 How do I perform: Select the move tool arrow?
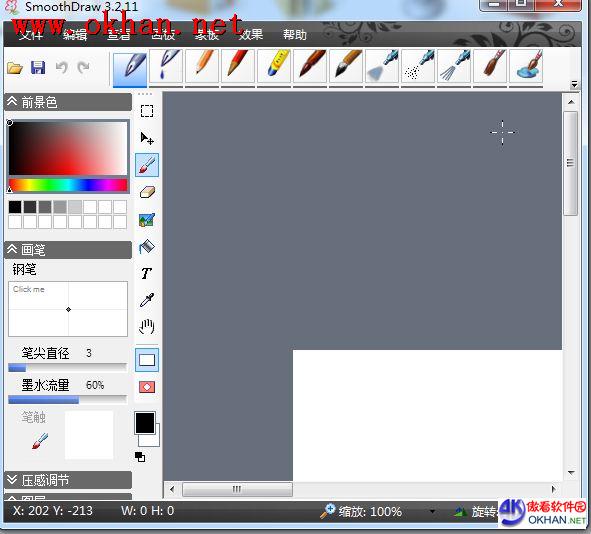point(147,138)
